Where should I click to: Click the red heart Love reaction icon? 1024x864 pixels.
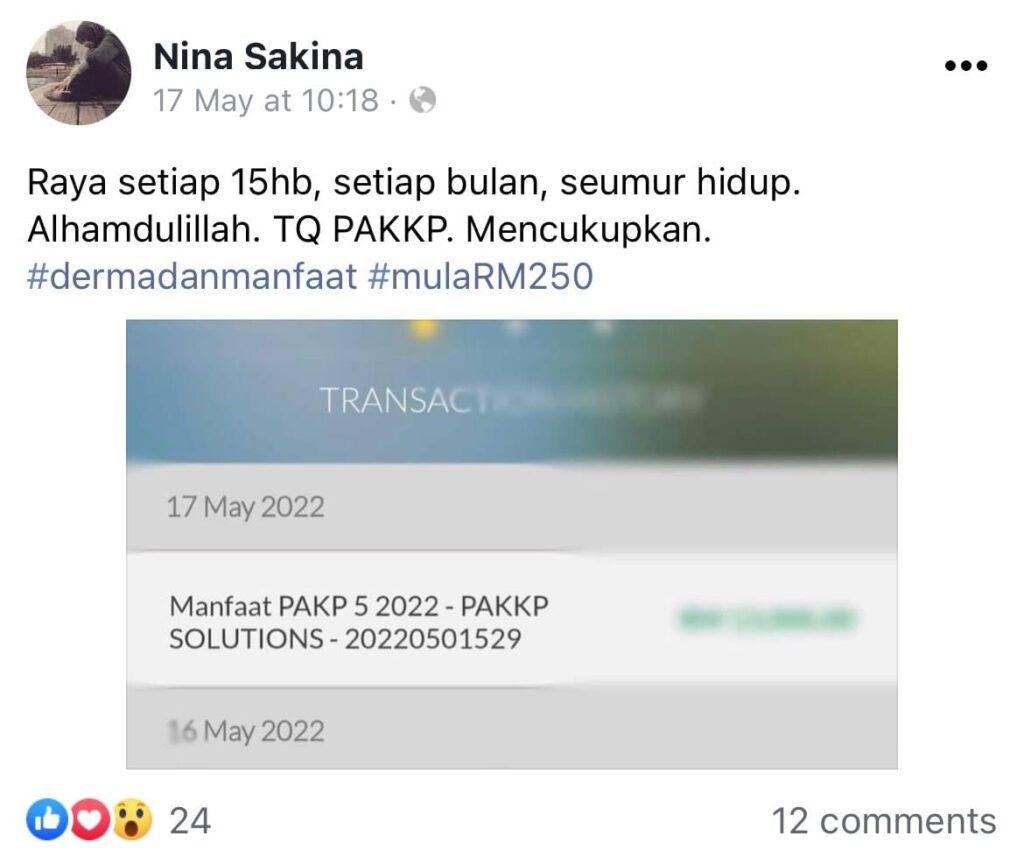coord(89,820)
